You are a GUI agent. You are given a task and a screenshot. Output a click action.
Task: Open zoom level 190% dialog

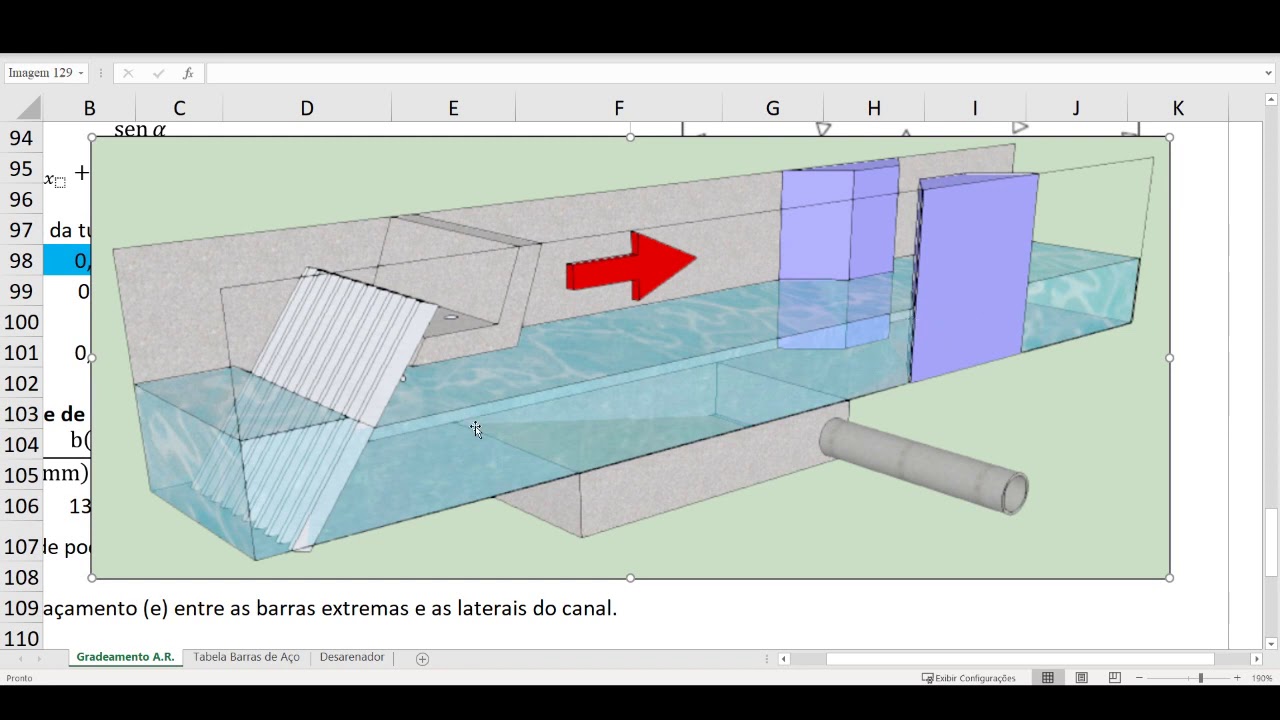coord(1261,678)
